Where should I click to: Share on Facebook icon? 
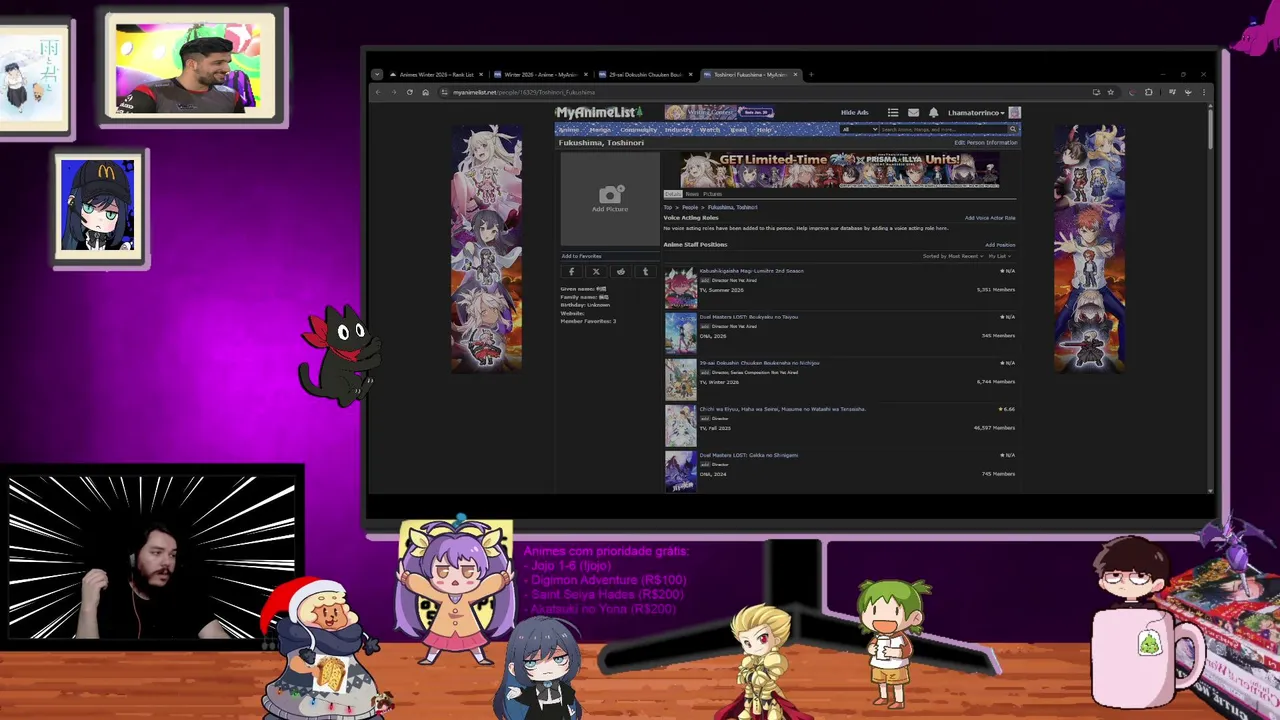pyautogui.click(x=572, y=272)
